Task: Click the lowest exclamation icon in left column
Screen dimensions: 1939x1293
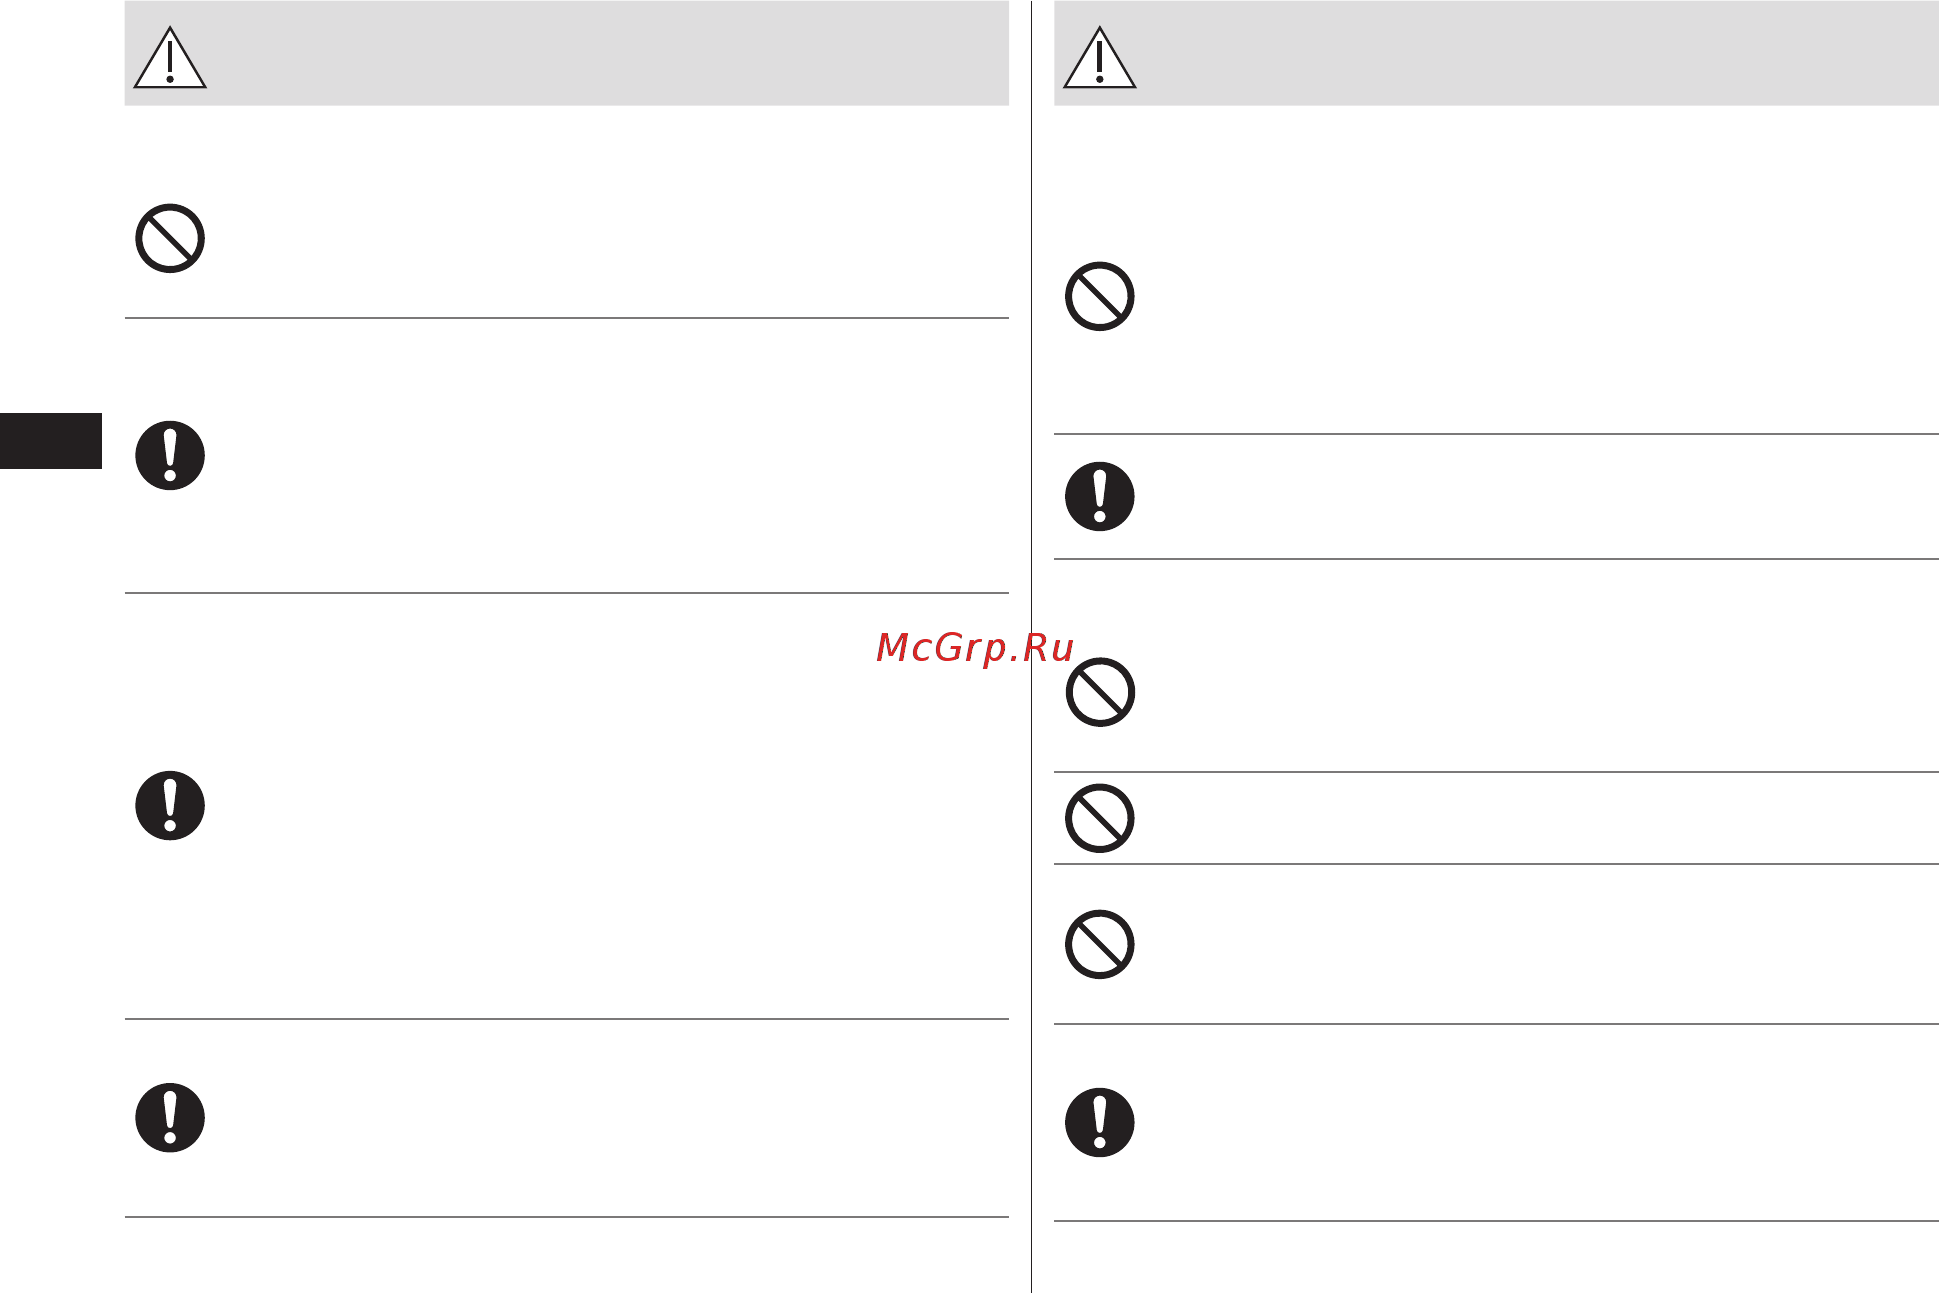Action: 170,1117
